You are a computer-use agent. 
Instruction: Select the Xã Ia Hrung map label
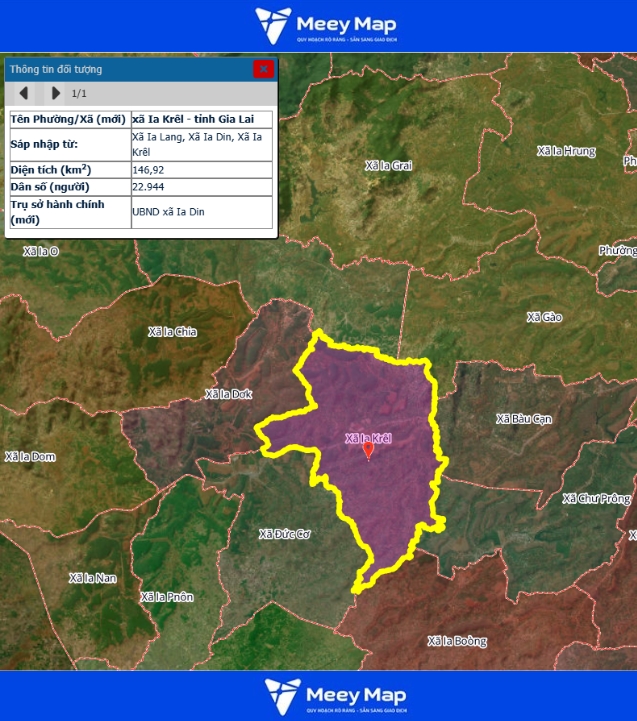point(566,151)
